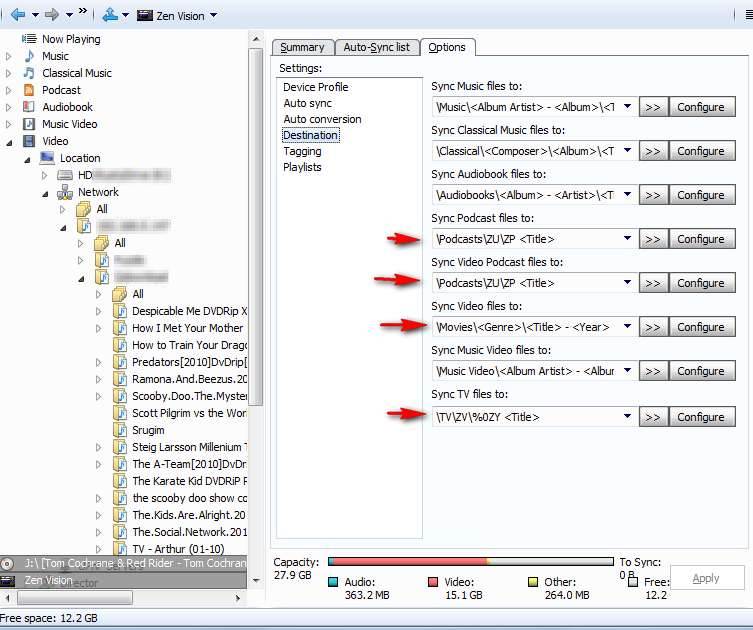Select the Music Video node icon
This screenshot has width=753, height=630.
(x=29, y=124)
